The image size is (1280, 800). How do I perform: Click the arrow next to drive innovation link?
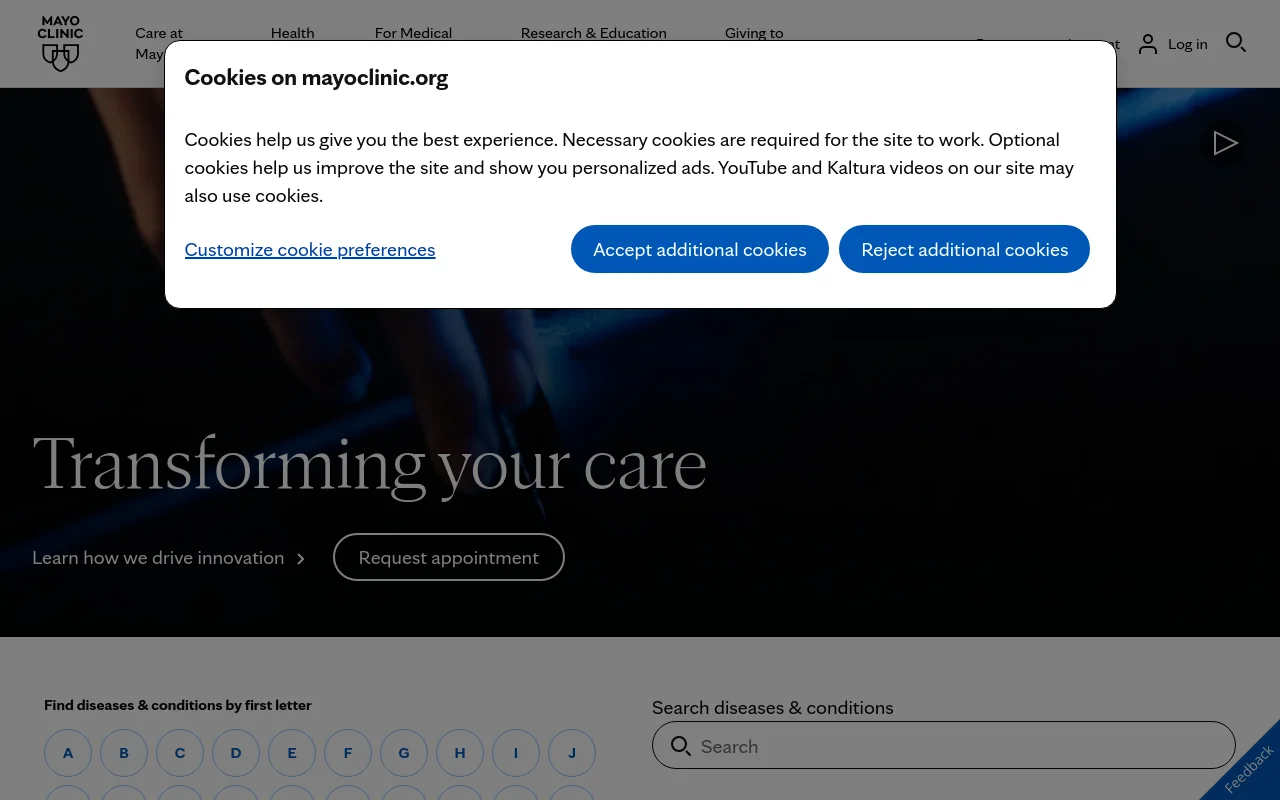tap(300, 558)
